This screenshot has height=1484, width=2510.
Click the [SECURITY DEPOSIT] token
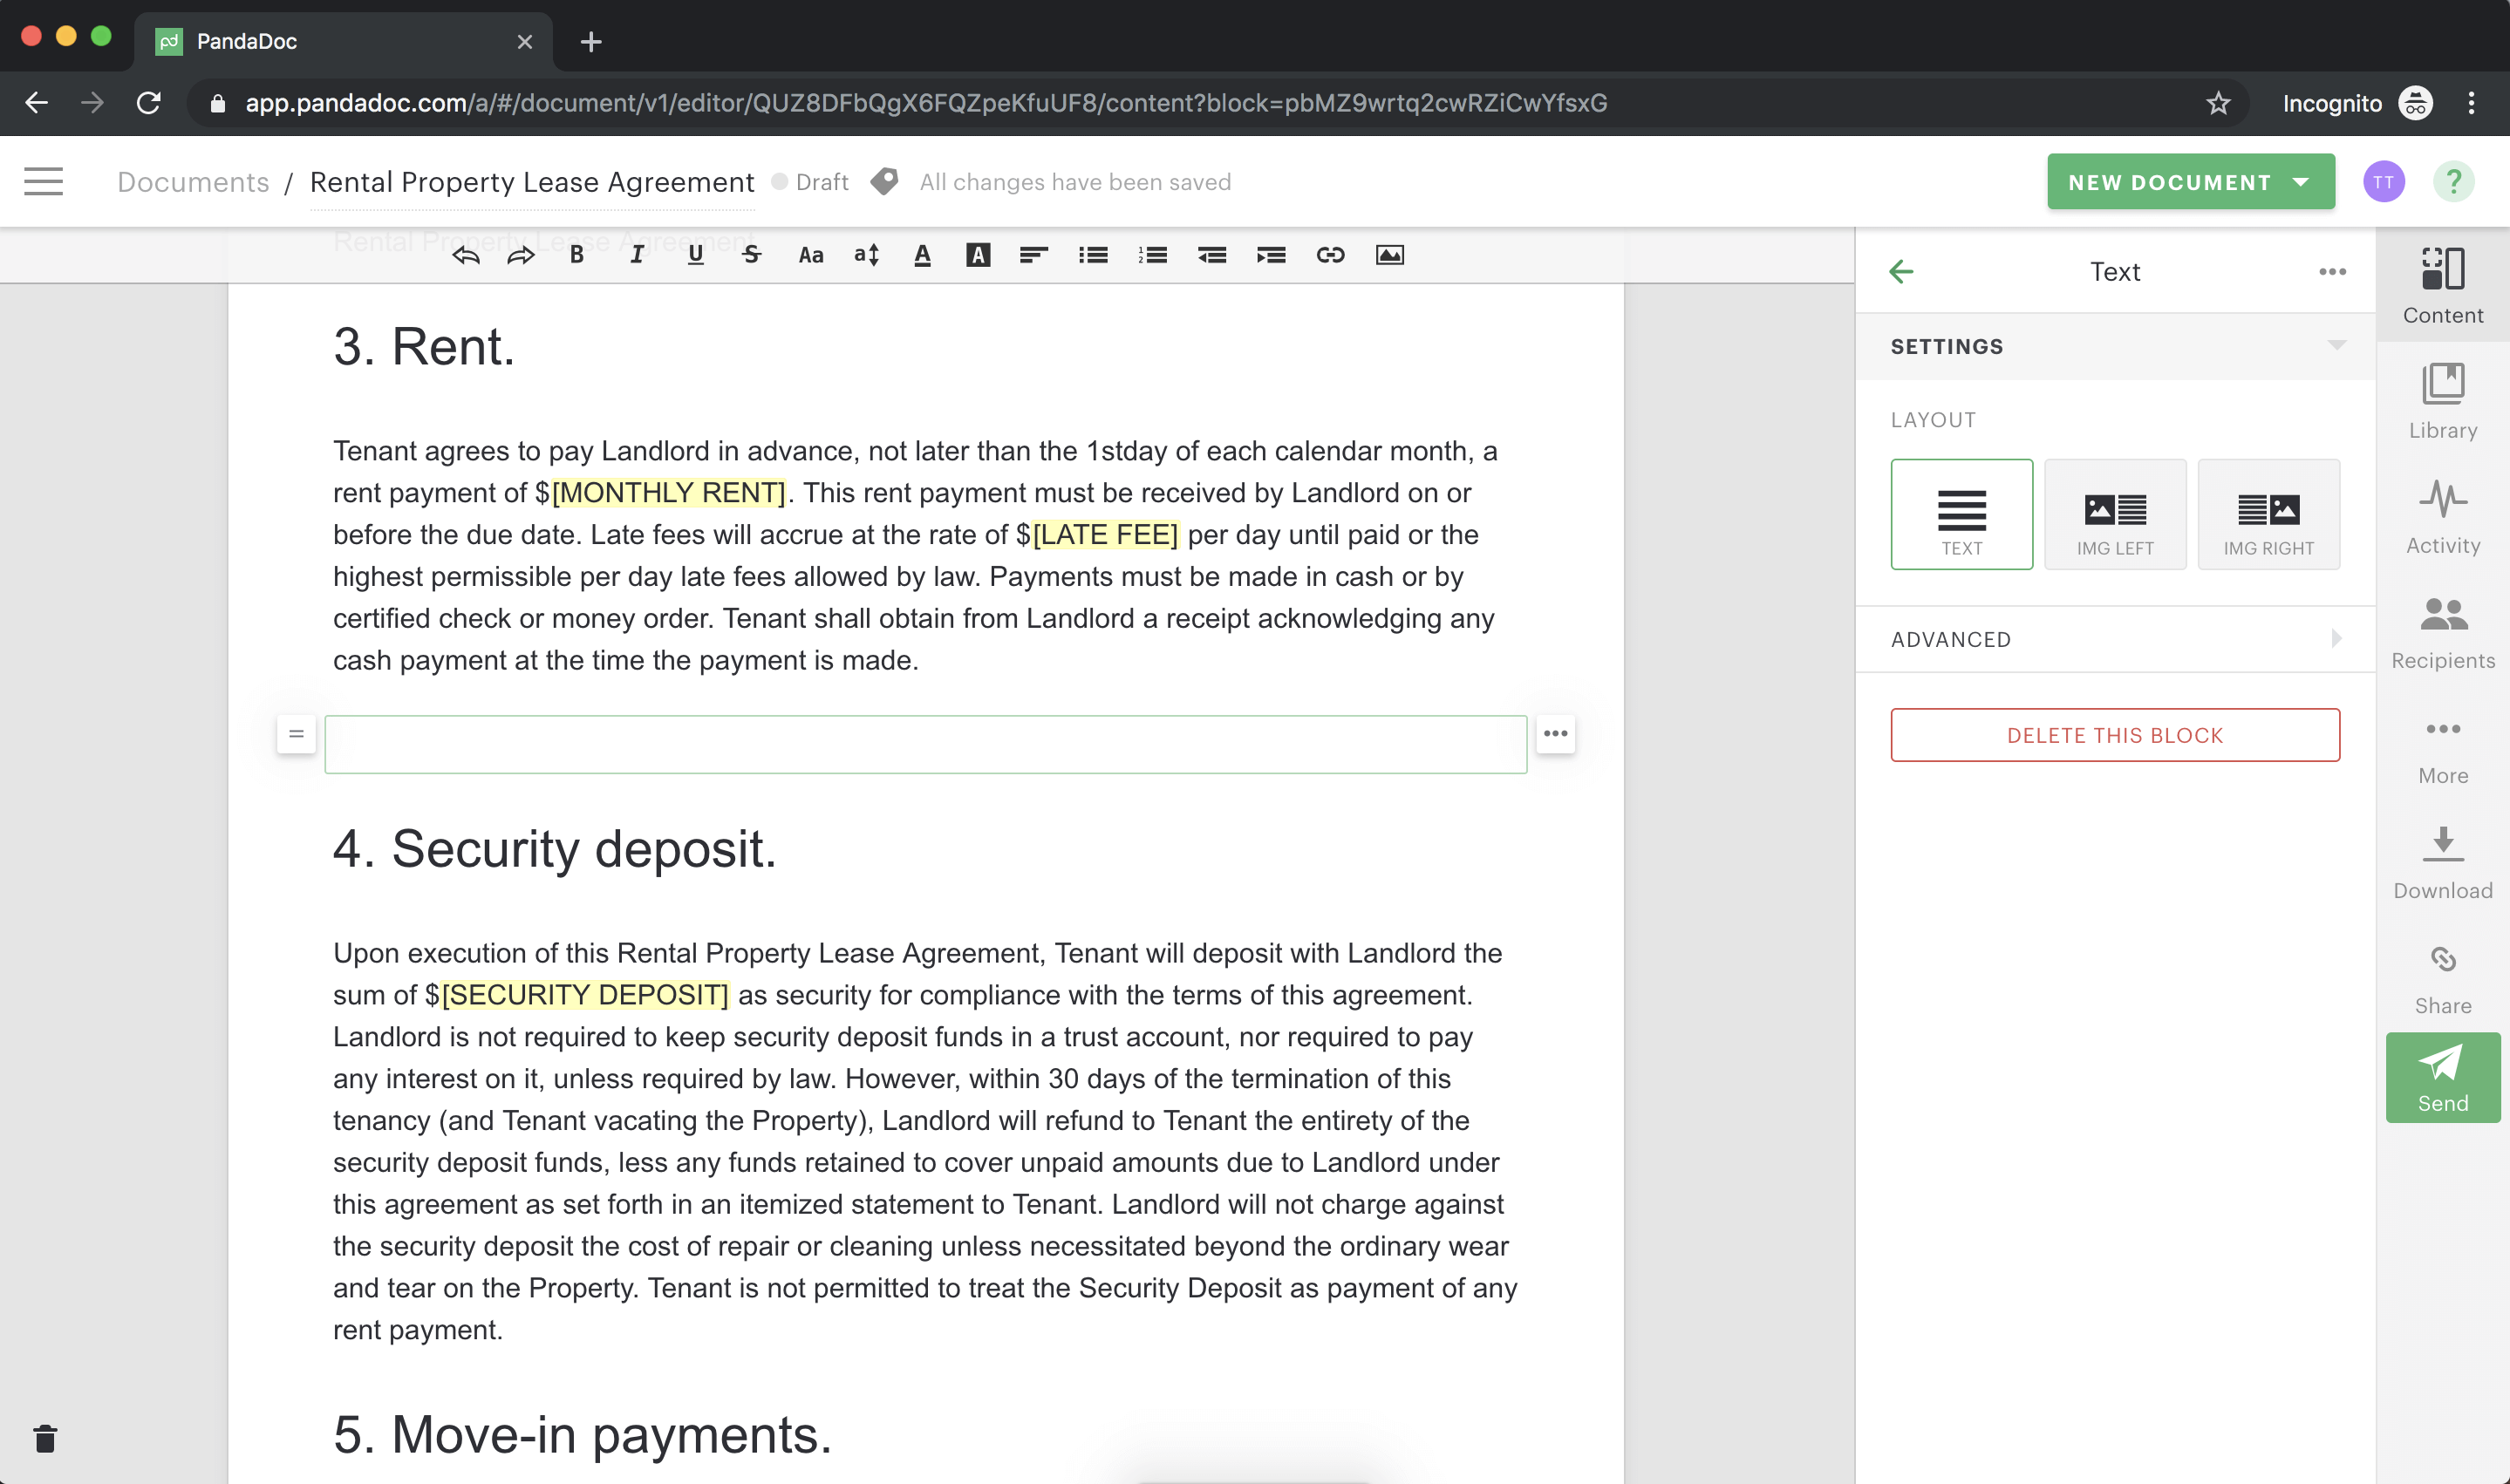point(585,995)
